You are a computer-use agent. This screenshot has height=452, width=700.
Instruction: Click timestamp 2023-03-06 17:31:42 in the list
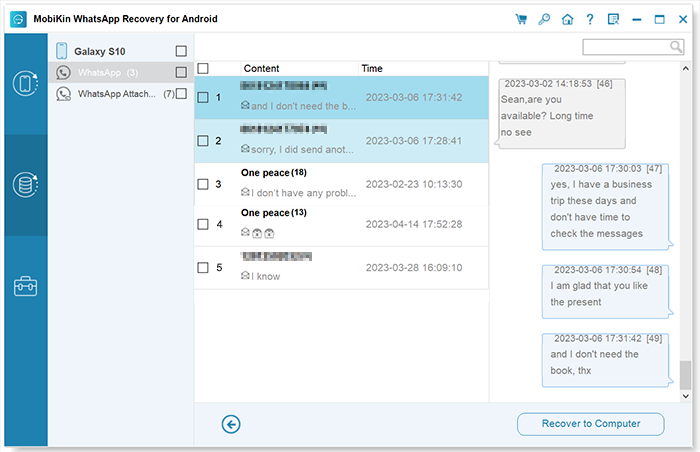click(x=414, y=97)
